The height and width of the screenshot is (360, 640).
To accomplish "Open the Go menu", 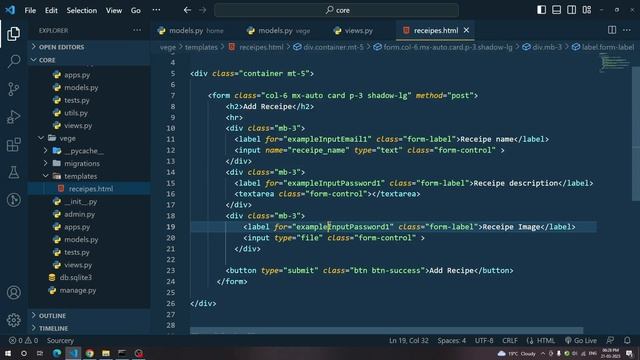I will 136,10.
